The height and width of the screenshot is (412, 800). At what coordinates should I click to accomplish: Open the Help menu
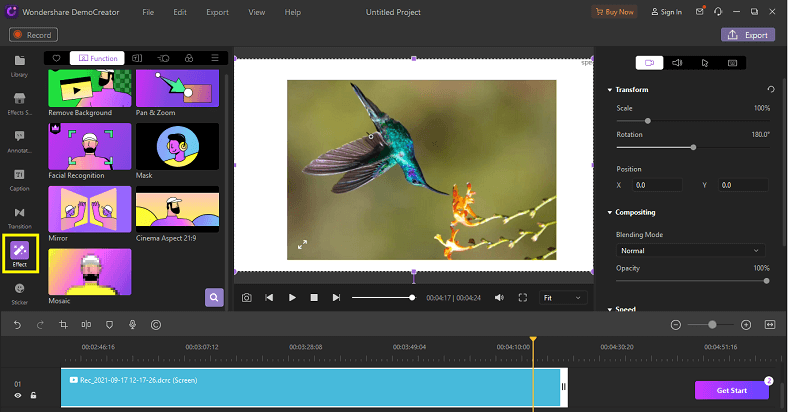292,12
